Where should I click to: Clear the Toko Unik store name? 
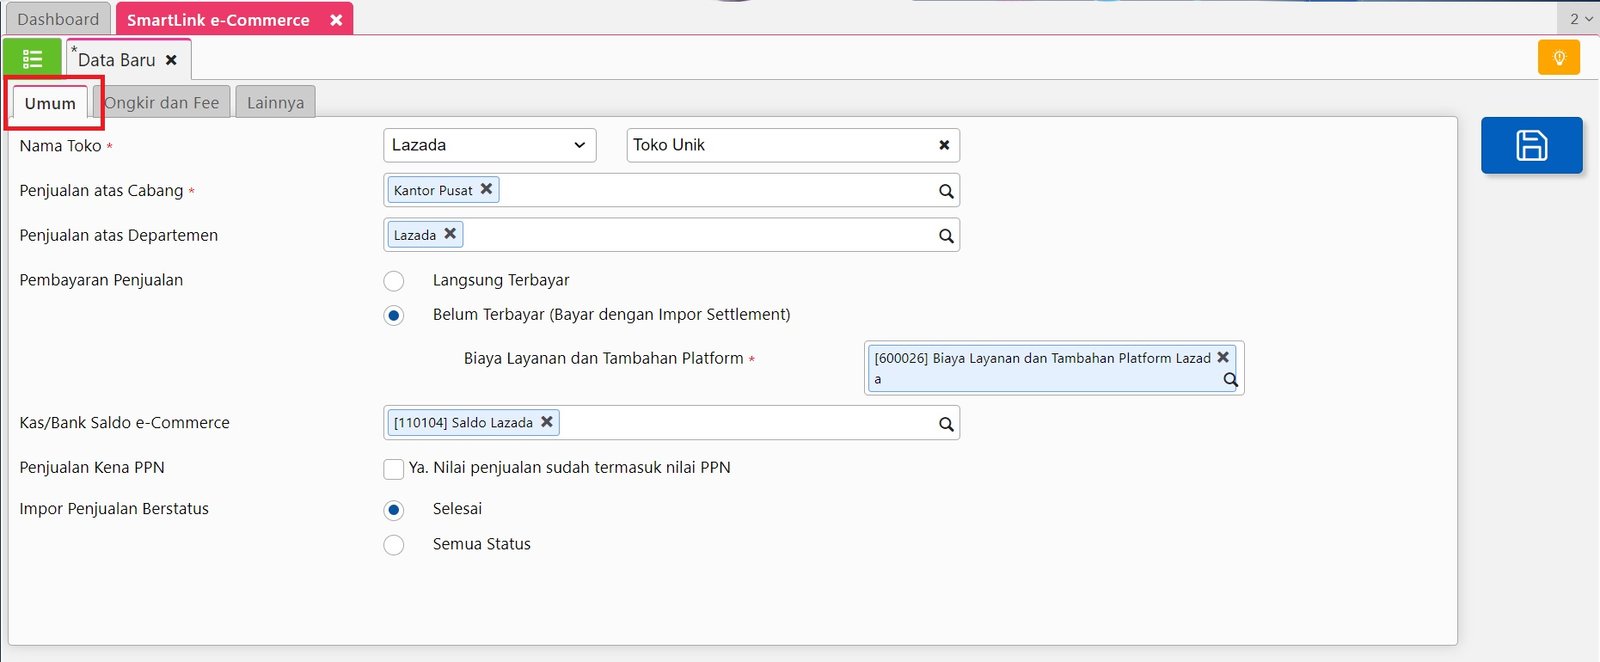click(x=944, y=146)
